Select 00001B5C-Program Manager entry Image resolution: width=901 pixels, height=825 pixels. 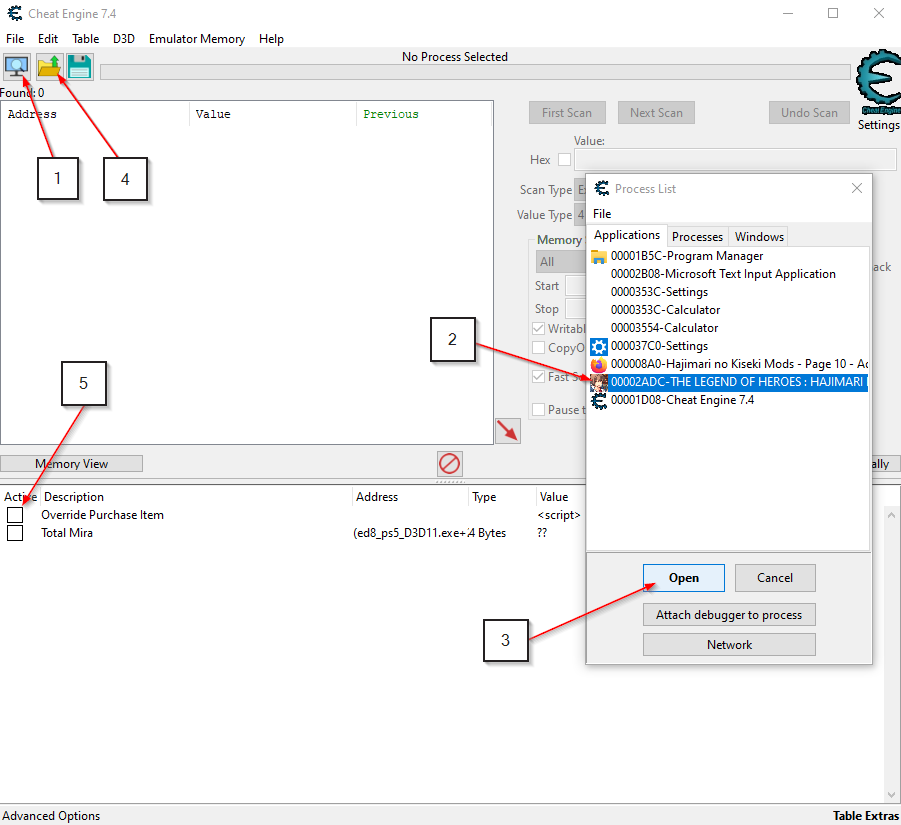click(x=729, y=256)
